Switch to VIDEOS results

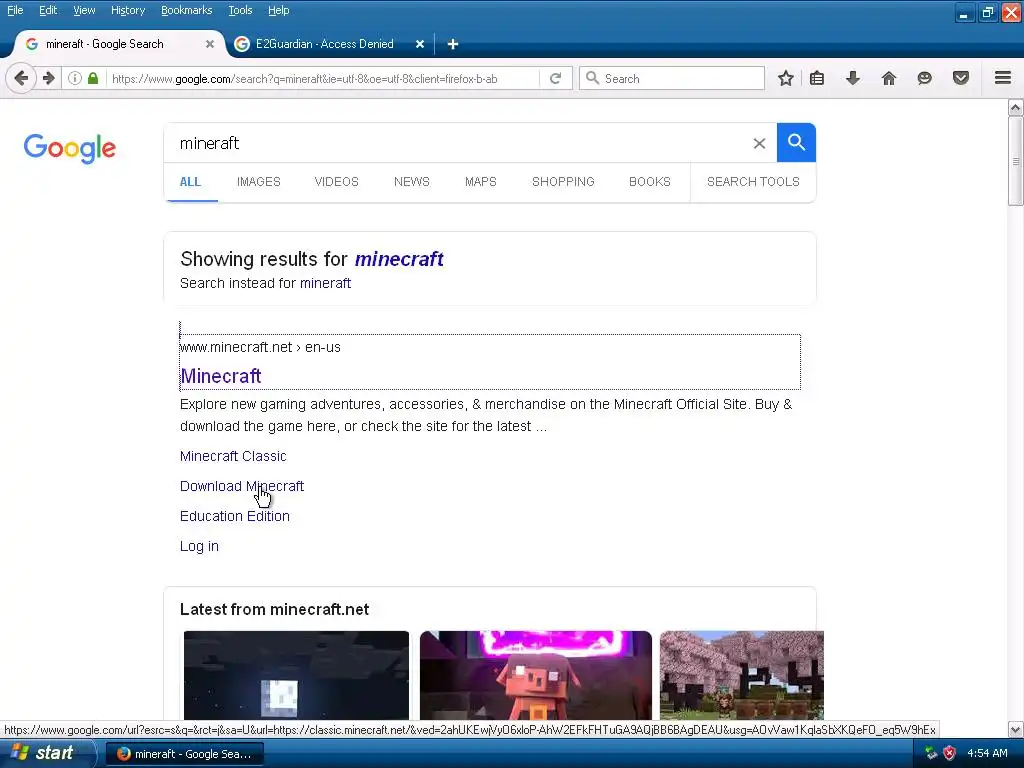(336, 182)
